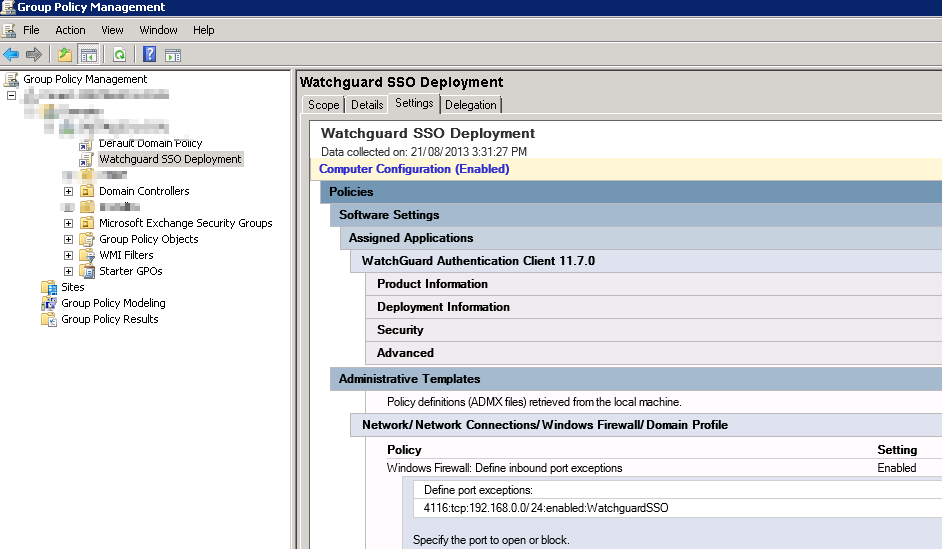942x549 pixels.
Task: Select the Domain Controllers tree item
Action: (144, 191)
